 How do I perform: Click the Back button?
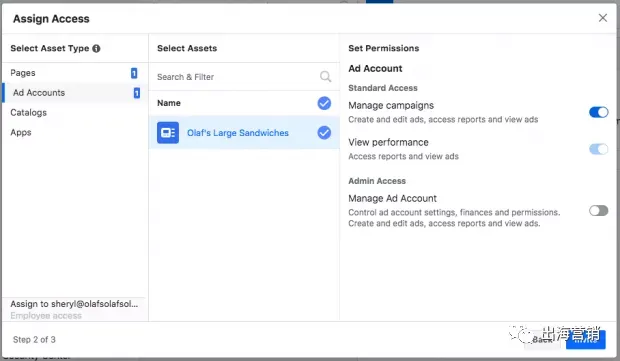tap(542, 340)
